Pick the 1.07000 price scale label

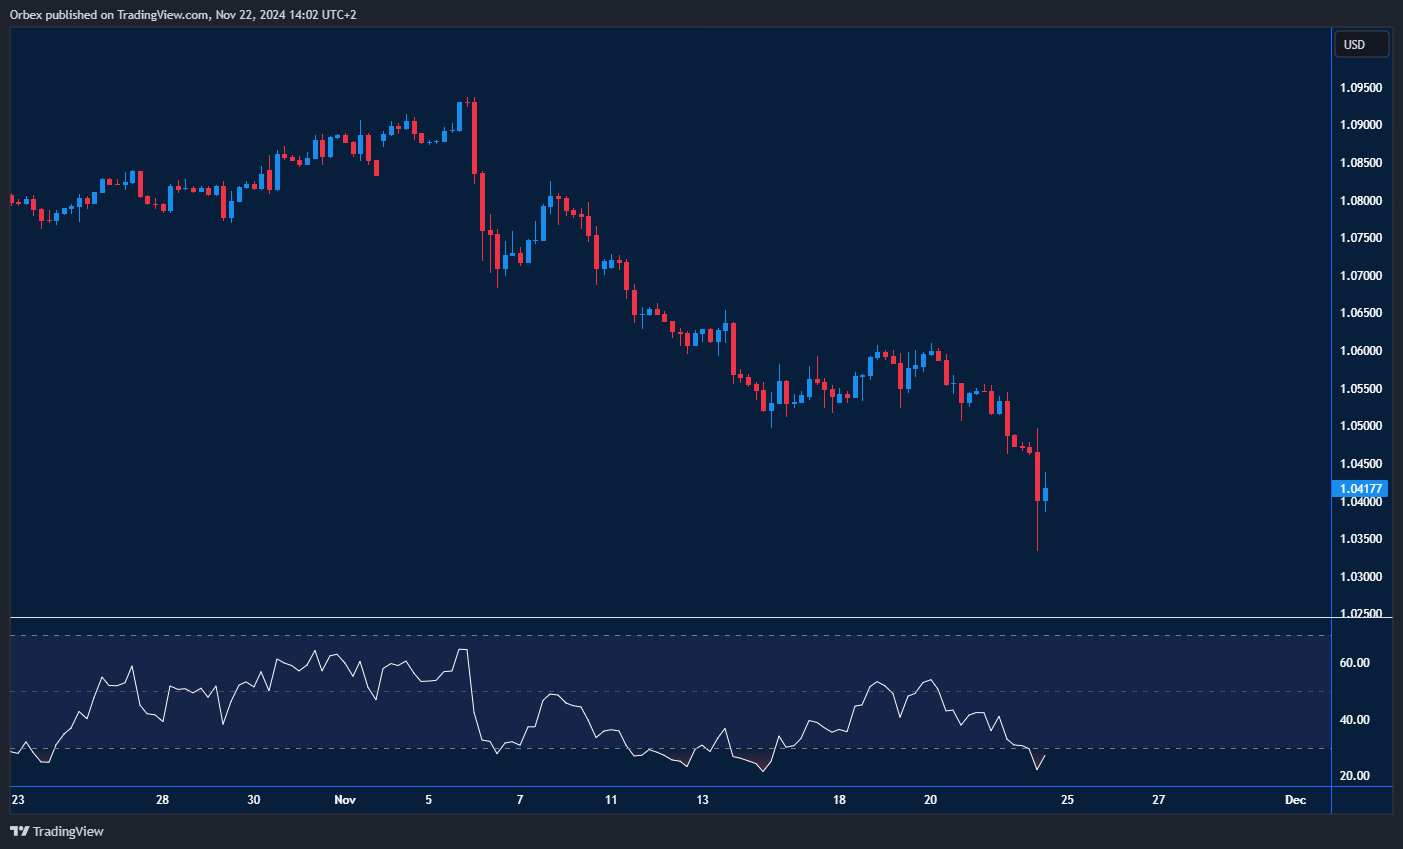click(x=1361, y=276)
